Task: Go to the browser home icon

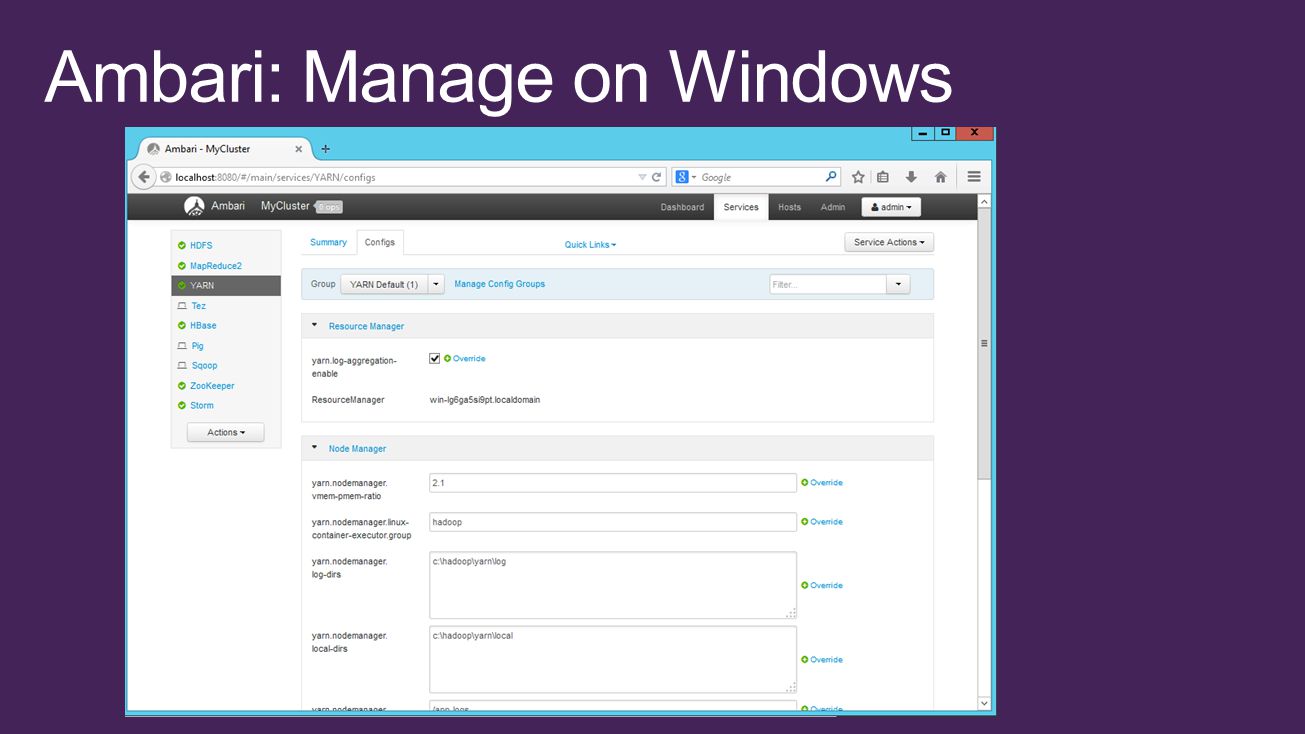Action: (940, 177)
